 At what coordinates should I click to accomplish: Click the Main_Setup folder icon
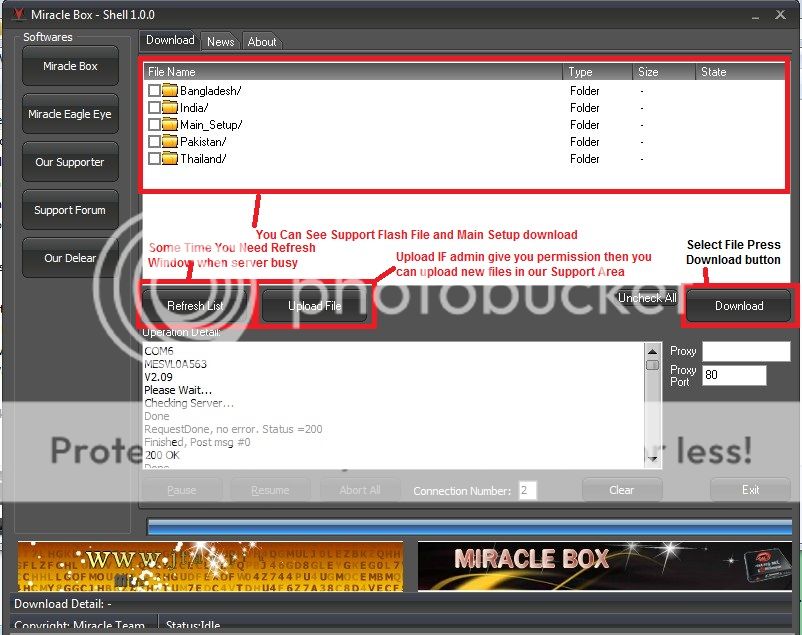tap(170, 124)
